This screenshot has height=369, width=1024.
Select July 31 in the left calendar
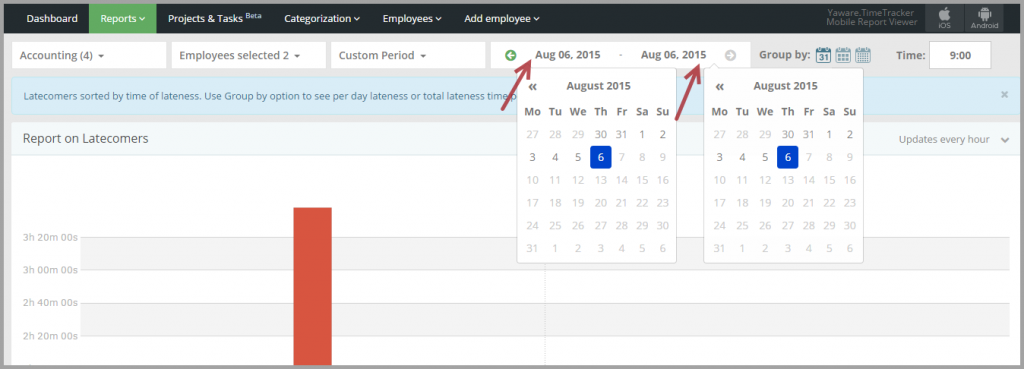[621, 135]
